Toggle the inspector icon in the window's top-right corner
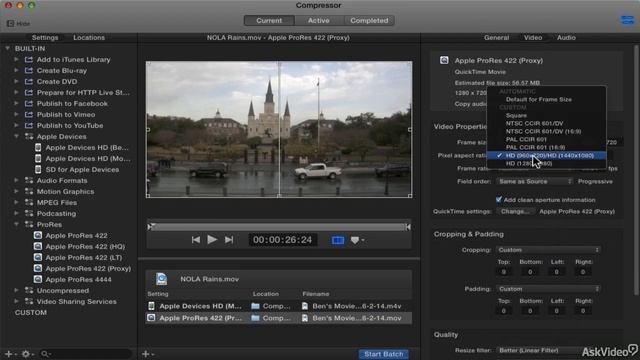The height and width of the screenshot is (360, 640). pos(627,20)
